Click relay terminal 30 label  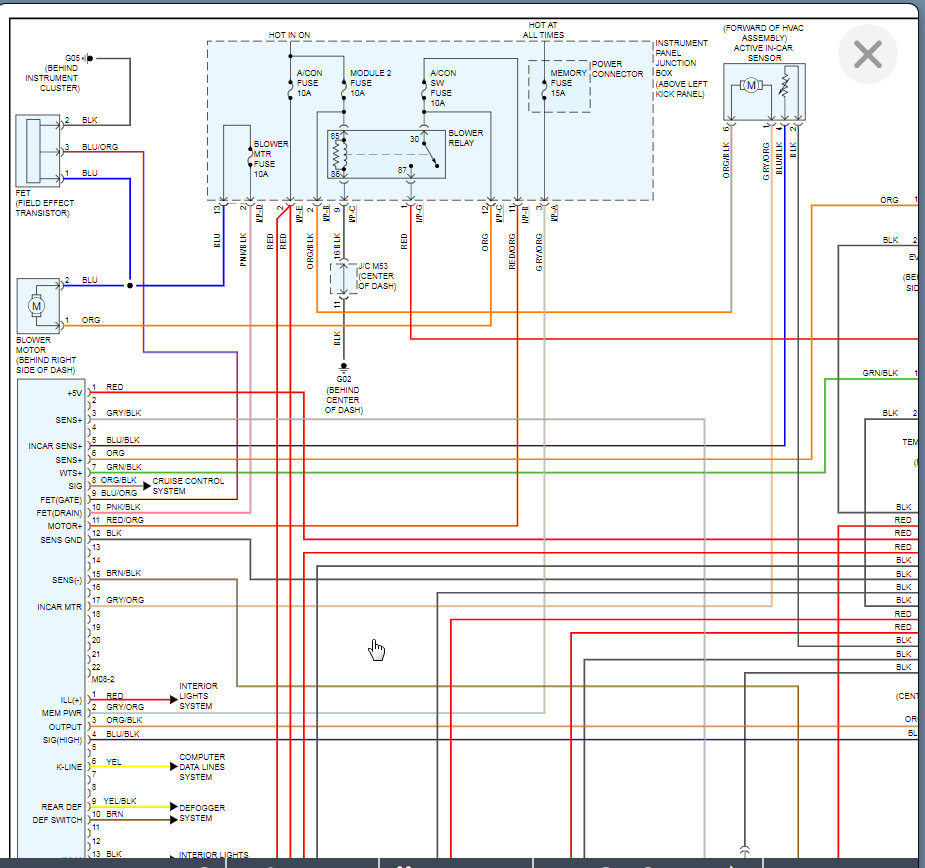[414, 139]
